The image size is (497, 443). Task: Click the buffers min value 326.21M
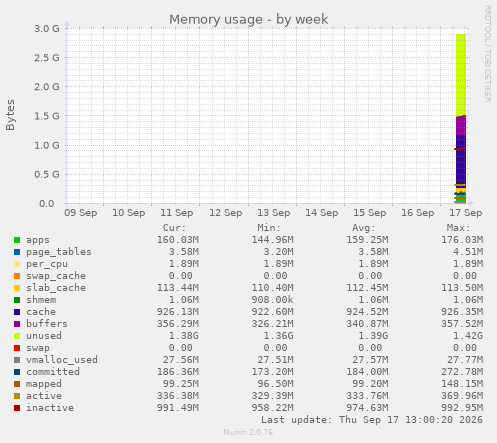pos(273,324)
